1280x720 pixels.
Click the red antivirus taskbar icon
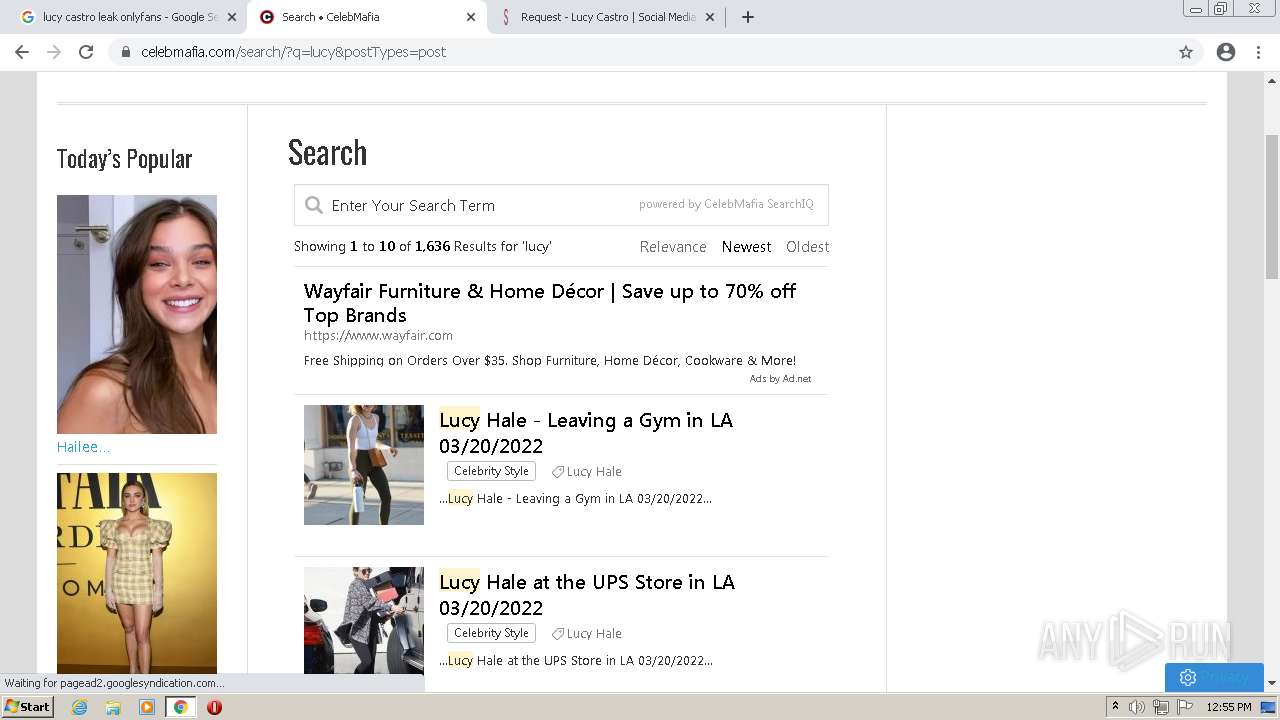214,707
